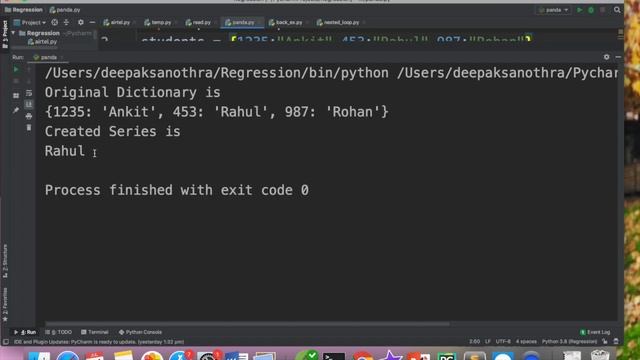The image size is (640, 360).
Task: Click the IDE and Plugin Updates status message
Action: [x=99, y=342]
